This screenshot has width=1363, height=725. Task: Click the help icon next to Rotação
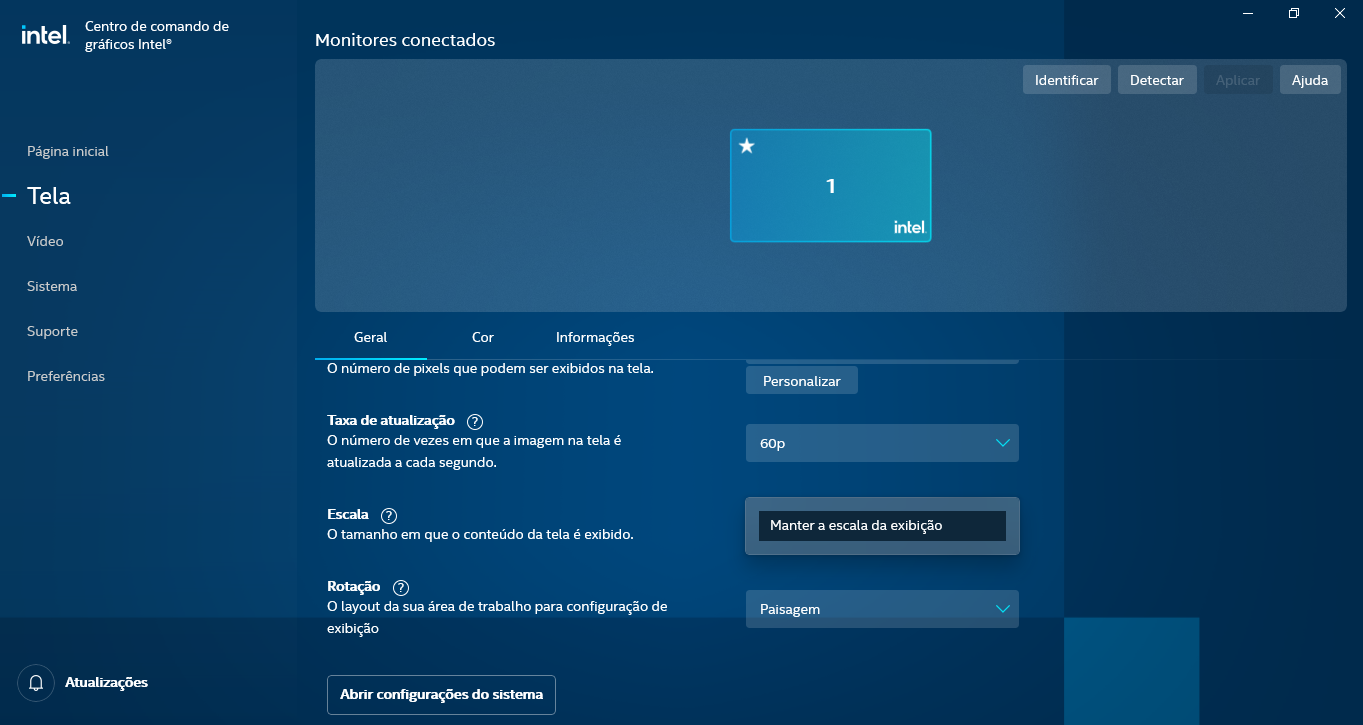click(x=401, y=587)
